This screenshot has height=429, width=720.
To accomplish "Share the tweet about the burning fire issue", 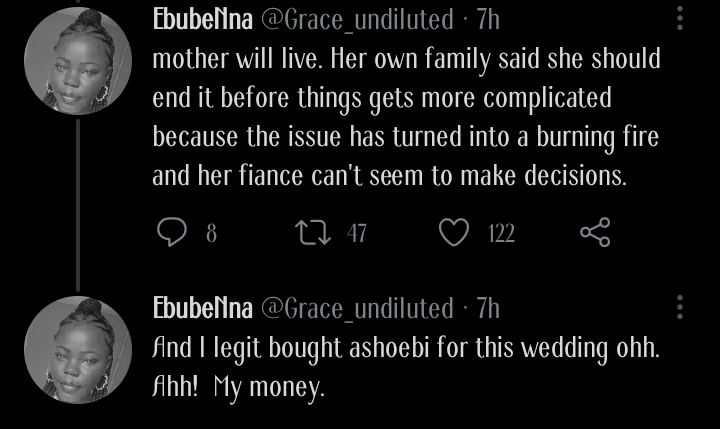I will tap(595, 232).
